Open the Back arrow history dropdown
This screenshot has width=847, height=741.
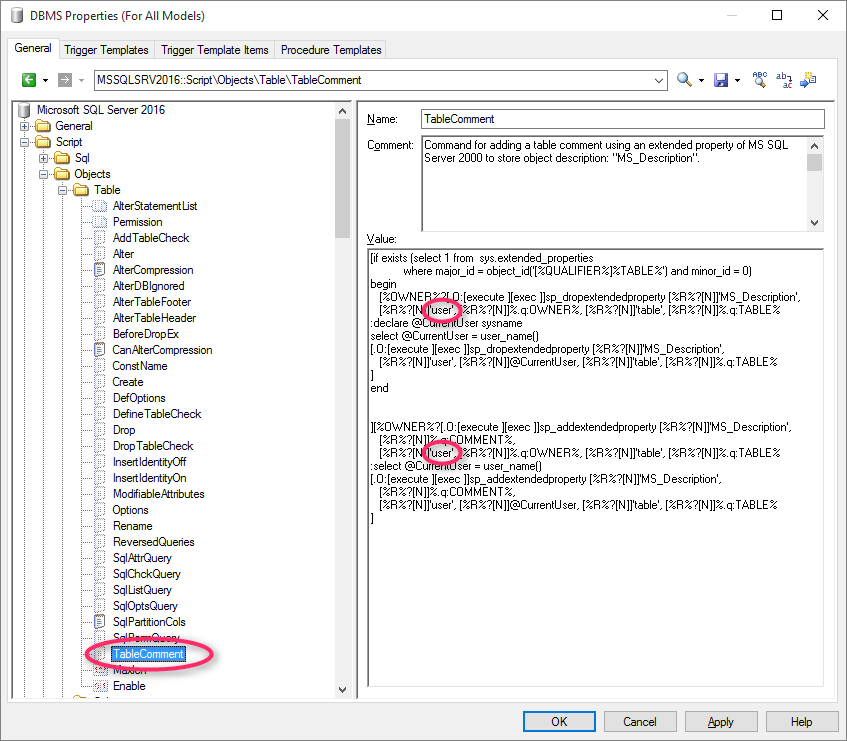45,80
